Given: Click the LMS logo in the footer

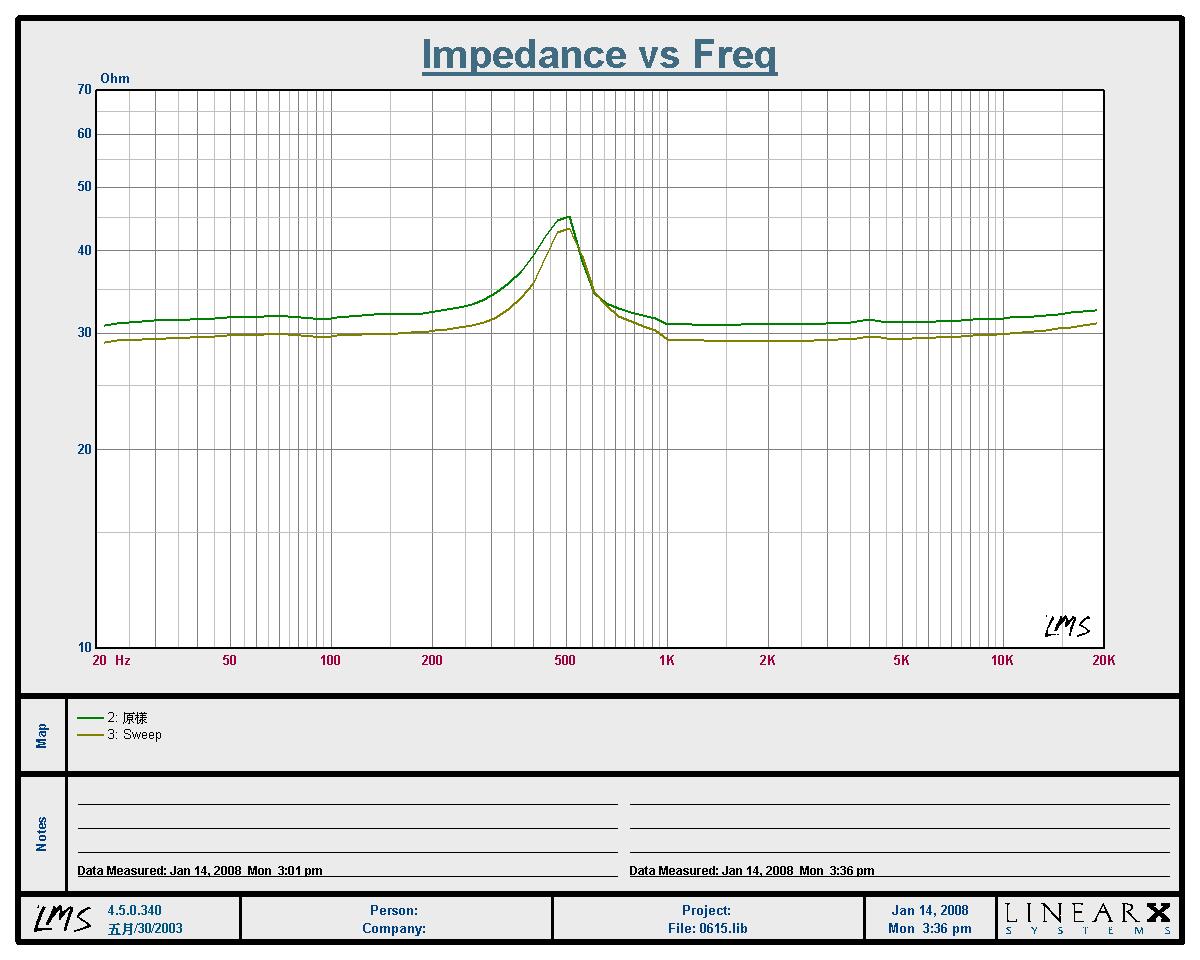Looking at the screenshot, I should 62,918.
